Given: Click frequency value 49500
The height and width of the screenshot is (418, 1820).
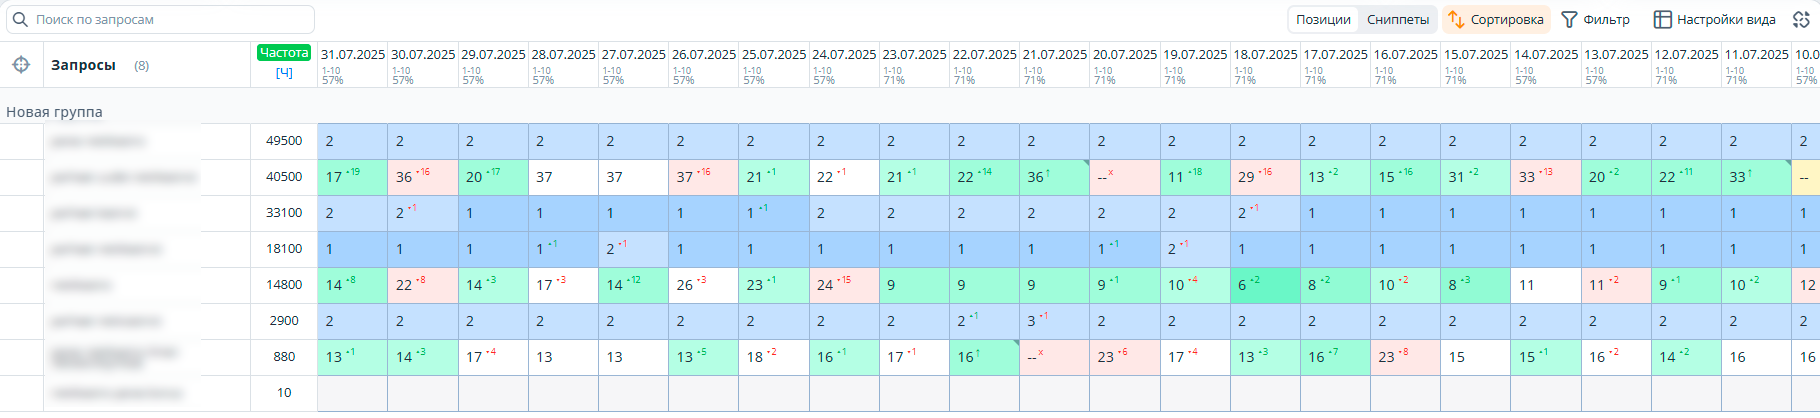Looking at the screenshot, I should click(x=284, y=141).
